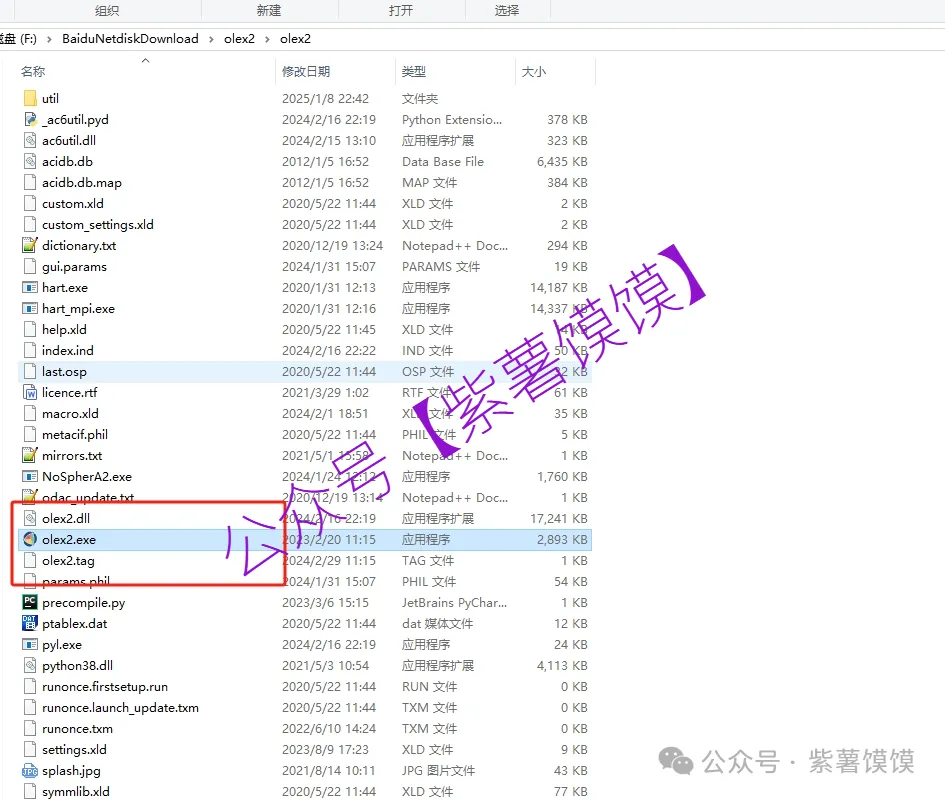Screen dimensions: 945x800
Task: Sort by 修改日期 column header
Action: [306, 72]
